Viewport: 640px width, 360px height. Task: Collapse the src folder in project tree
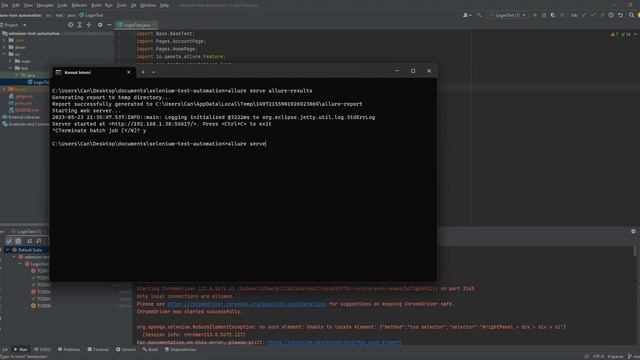(4, 54)
